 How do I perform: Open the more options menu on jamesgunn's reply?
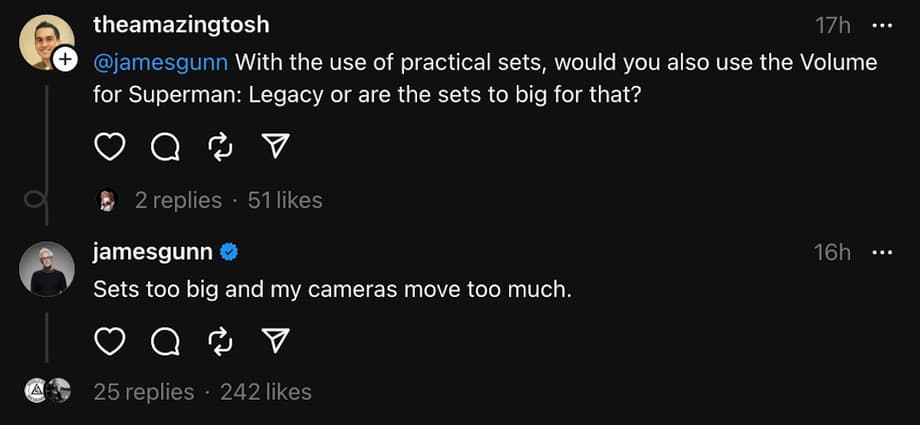pyautogui.click(x=881, y=253)
